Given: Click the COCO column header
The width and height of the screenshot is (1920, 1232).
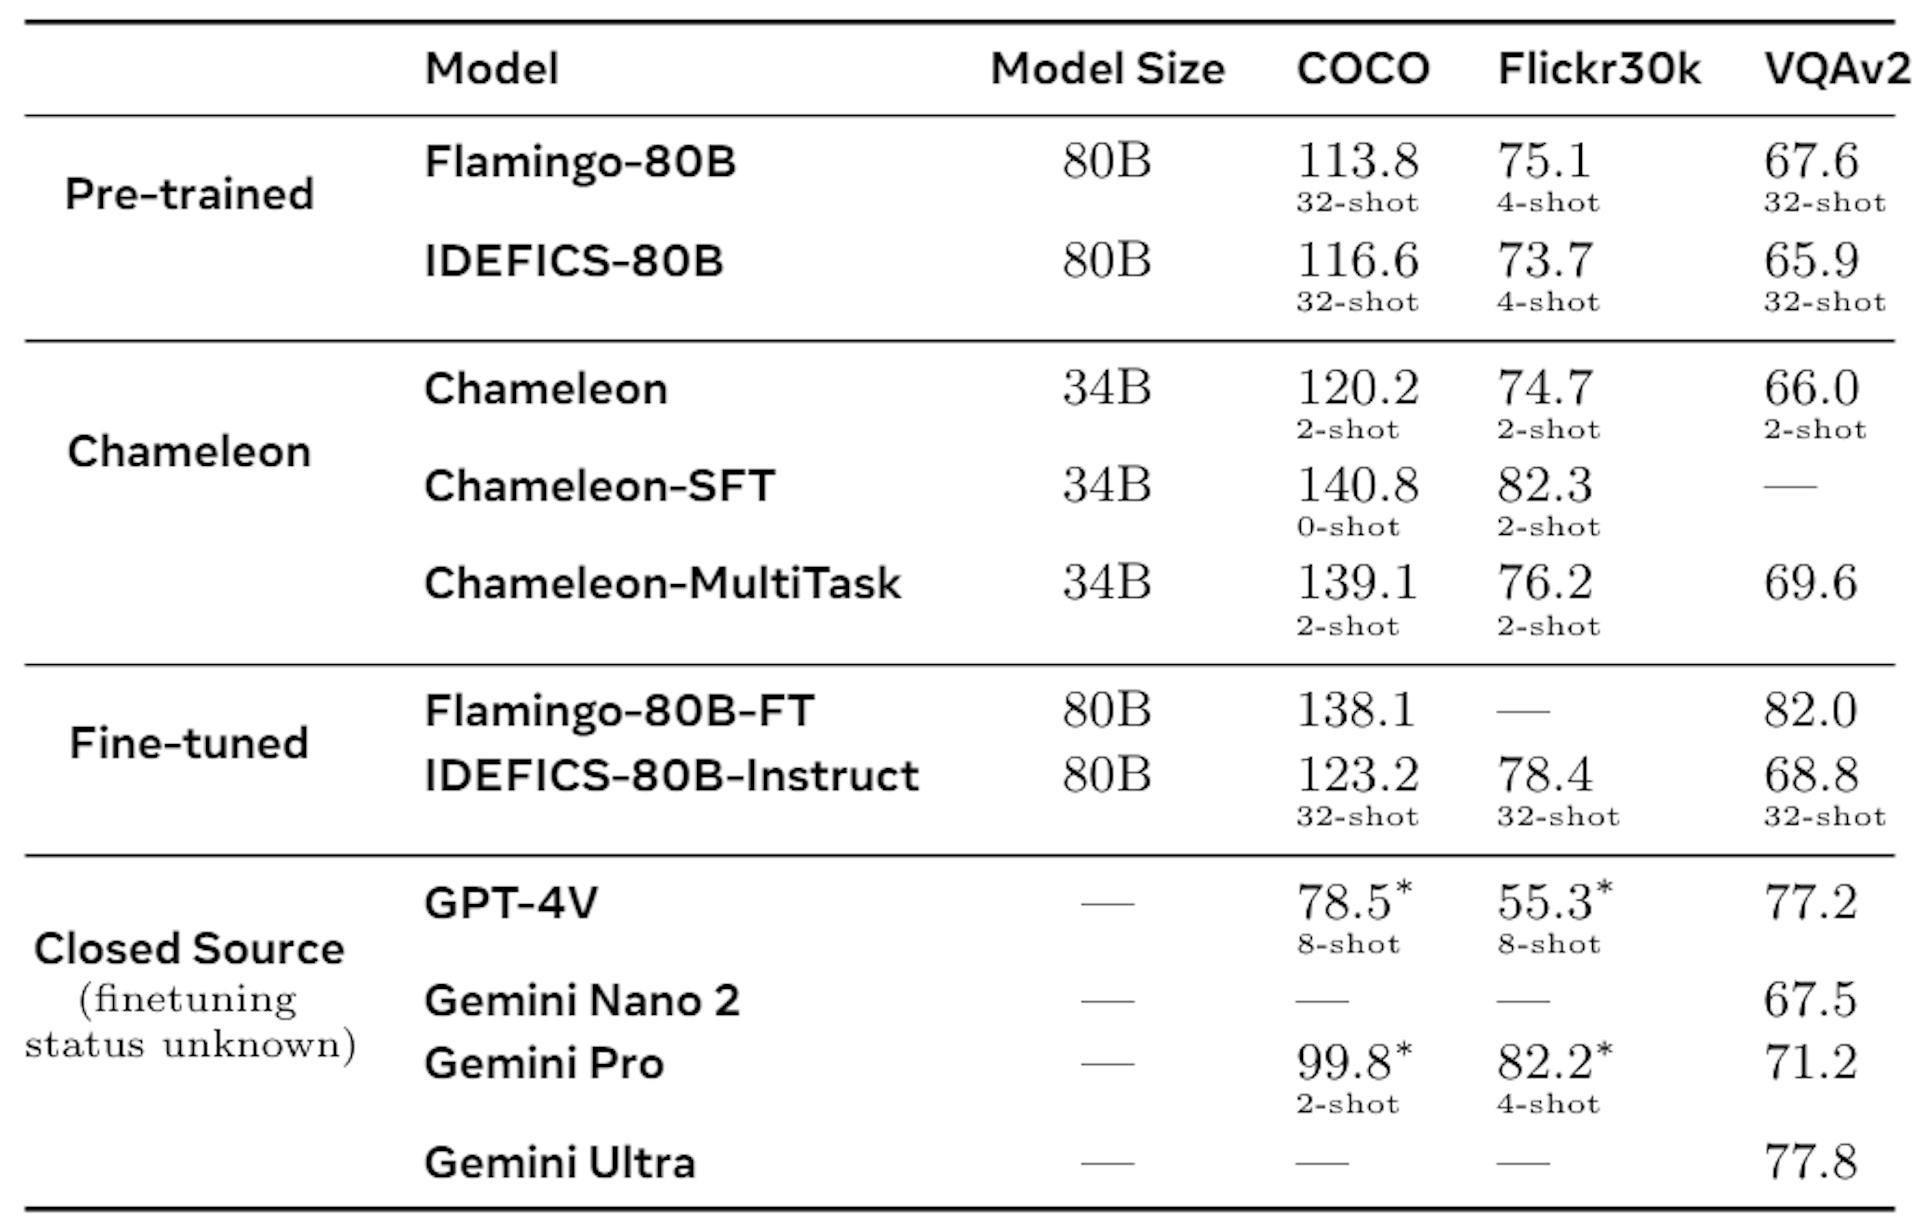Looking at the screenshot, I should pos(1362,69).
